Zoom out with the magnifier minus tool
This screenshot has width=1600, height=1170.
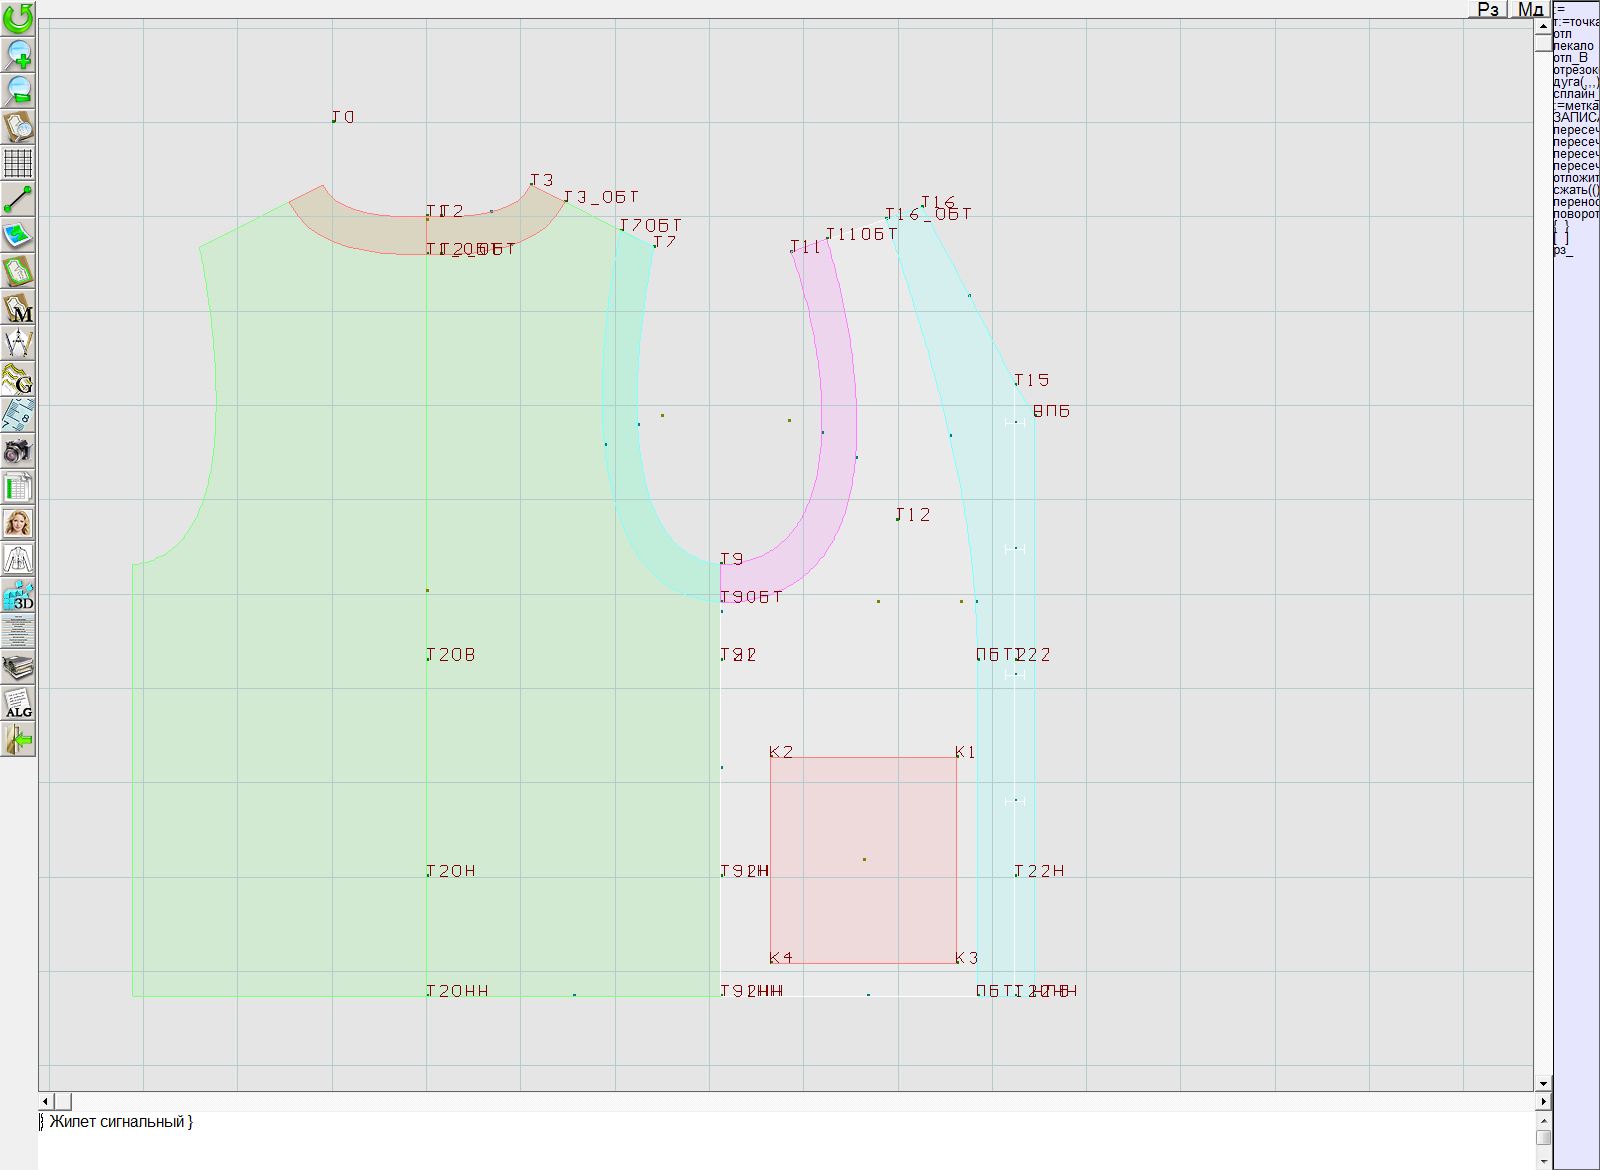18,90
